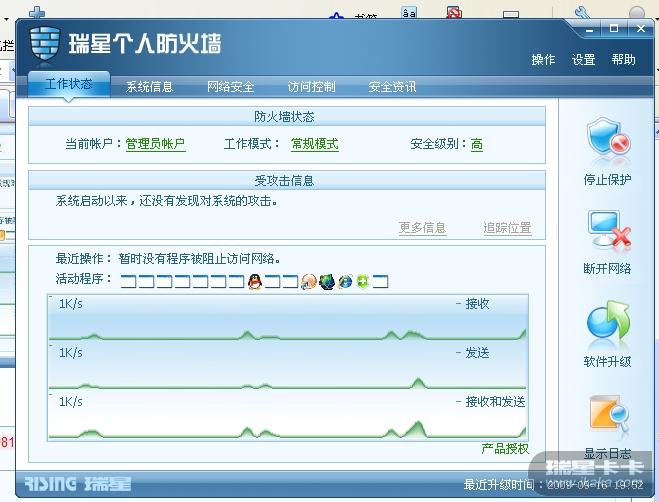The width and height of the screenshot is (659, 502).
Task: Click the 瑞星个人防火墙 title text
Action: point(145,43)
